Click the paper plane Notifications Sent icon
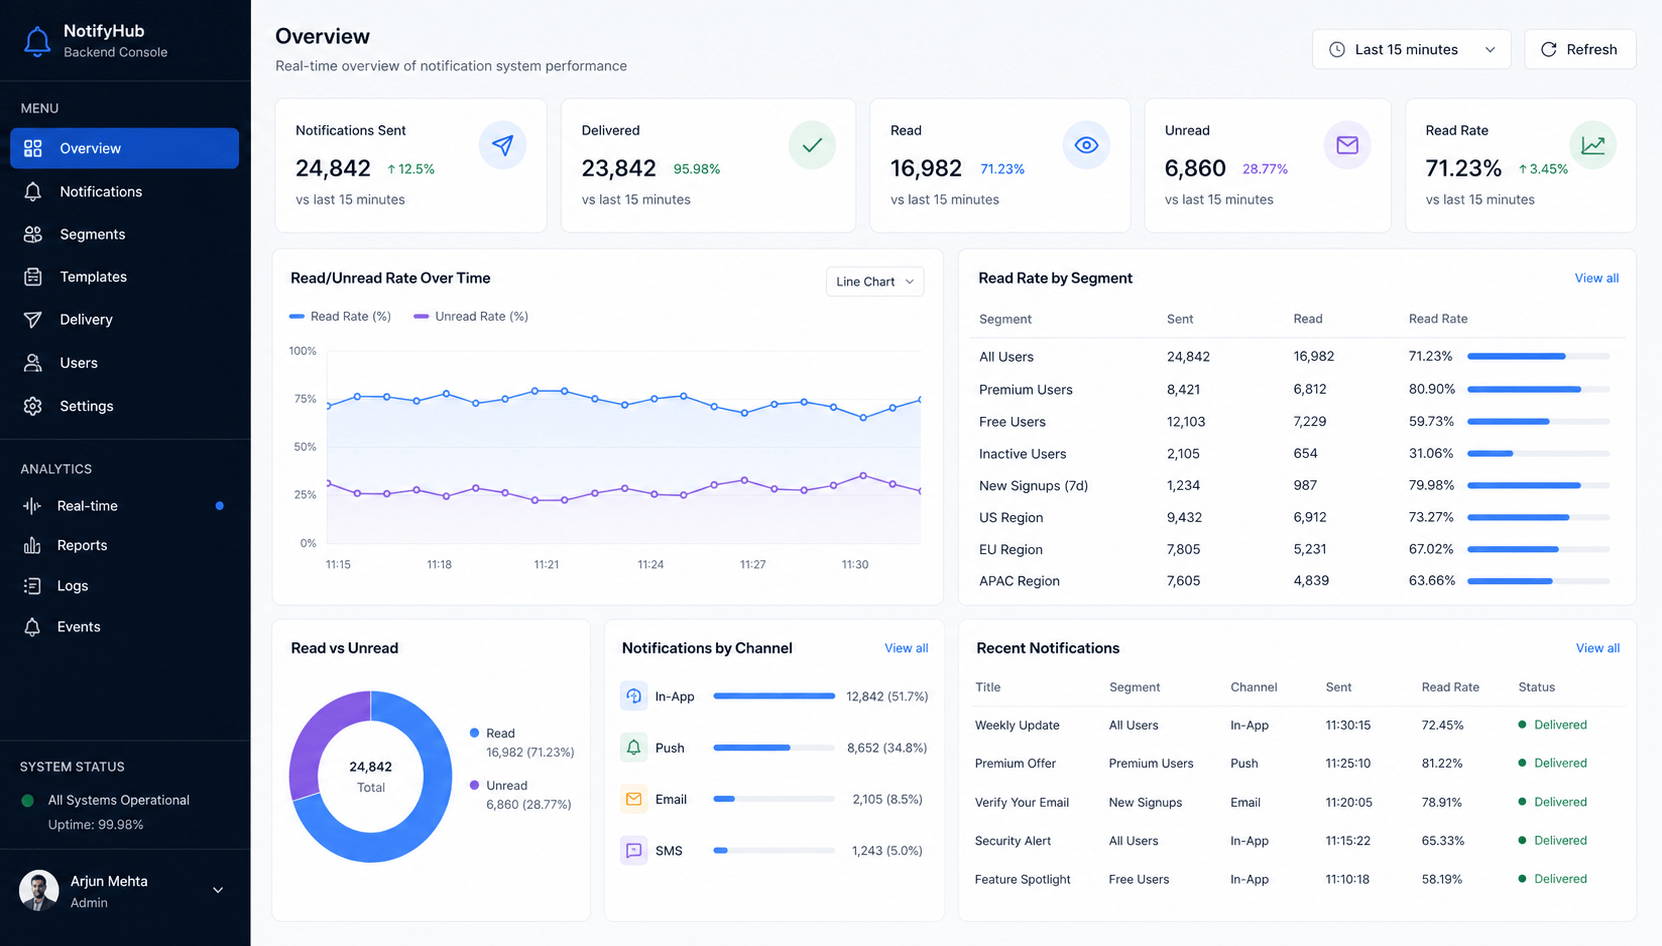Viewport: 1662px width, 946px height. [502, 146]
